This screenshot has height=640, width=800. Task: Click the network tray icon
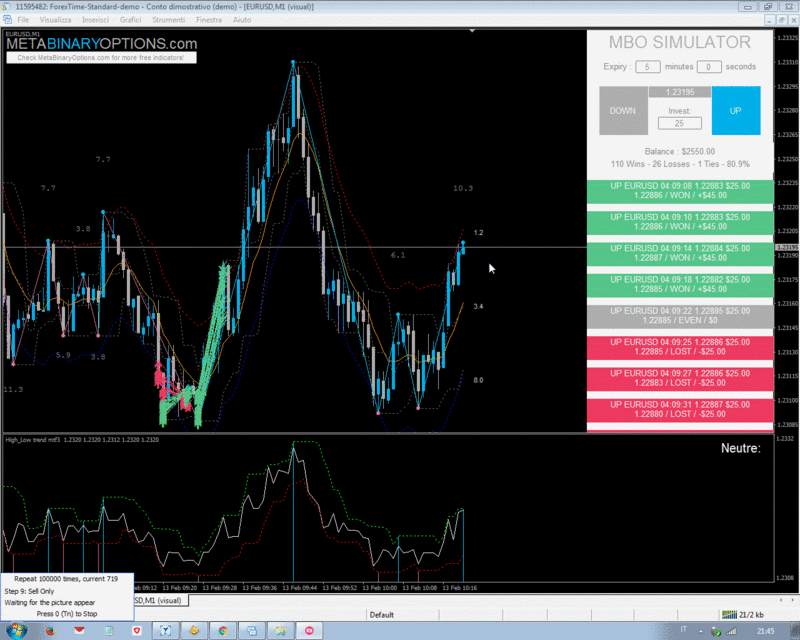pos(716,632)
